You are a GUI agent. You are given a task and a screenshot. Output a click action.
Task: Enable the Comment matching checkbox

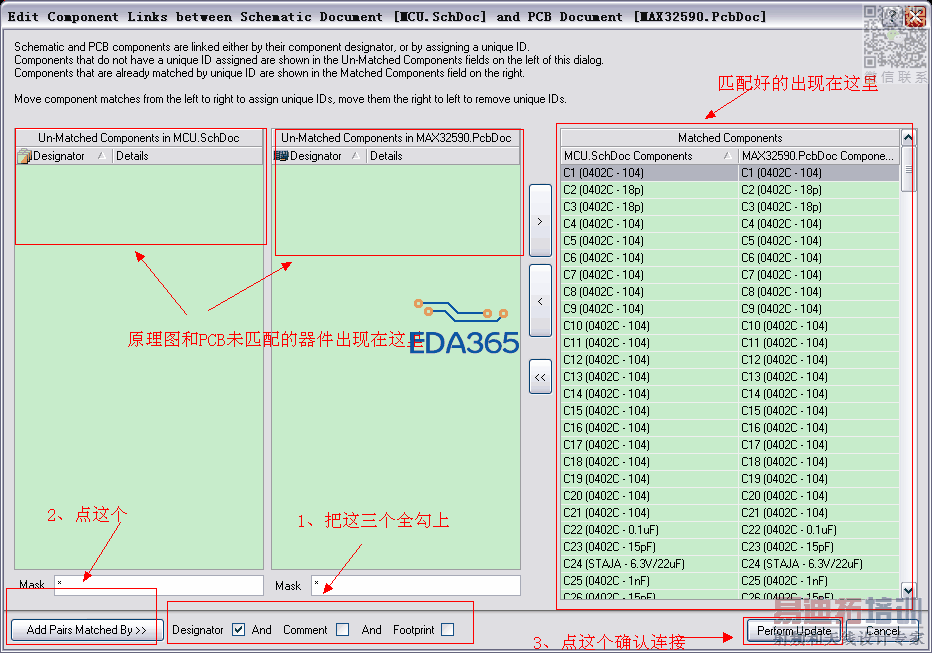(342, 630)
